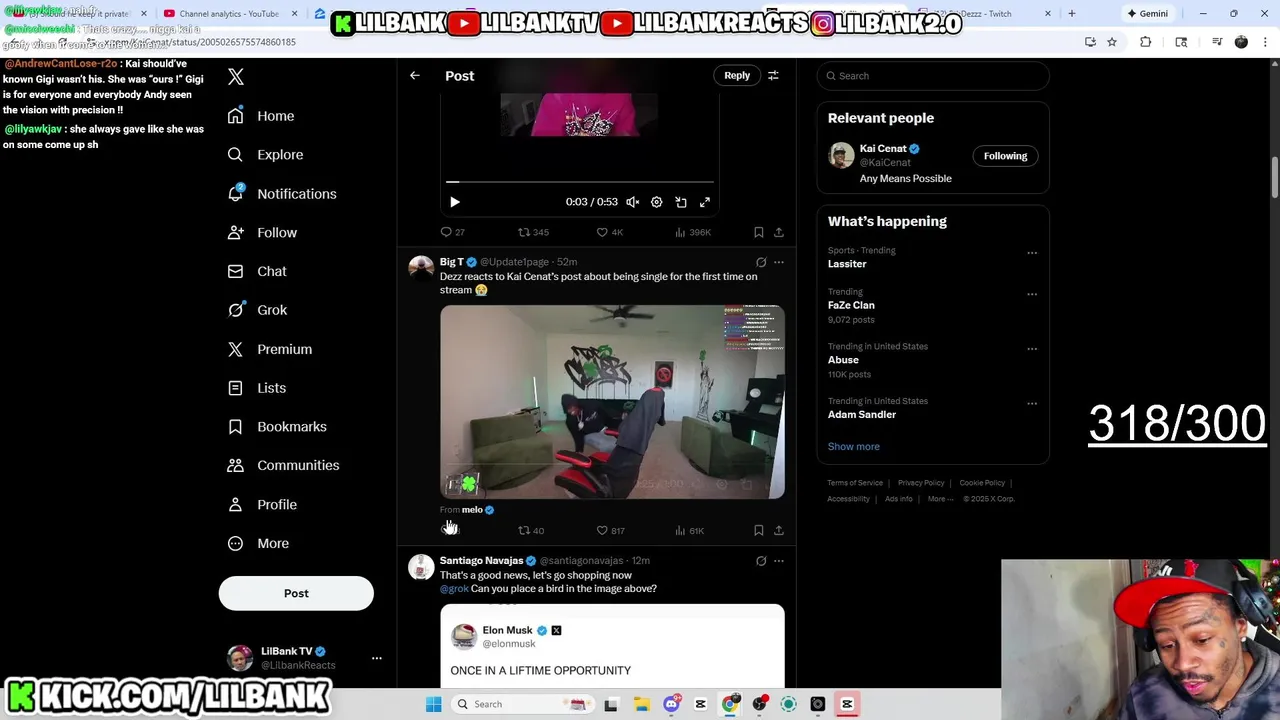
Task: Click the Premium sidebar item
Action: pyautogui.click(x=270, y=349)
